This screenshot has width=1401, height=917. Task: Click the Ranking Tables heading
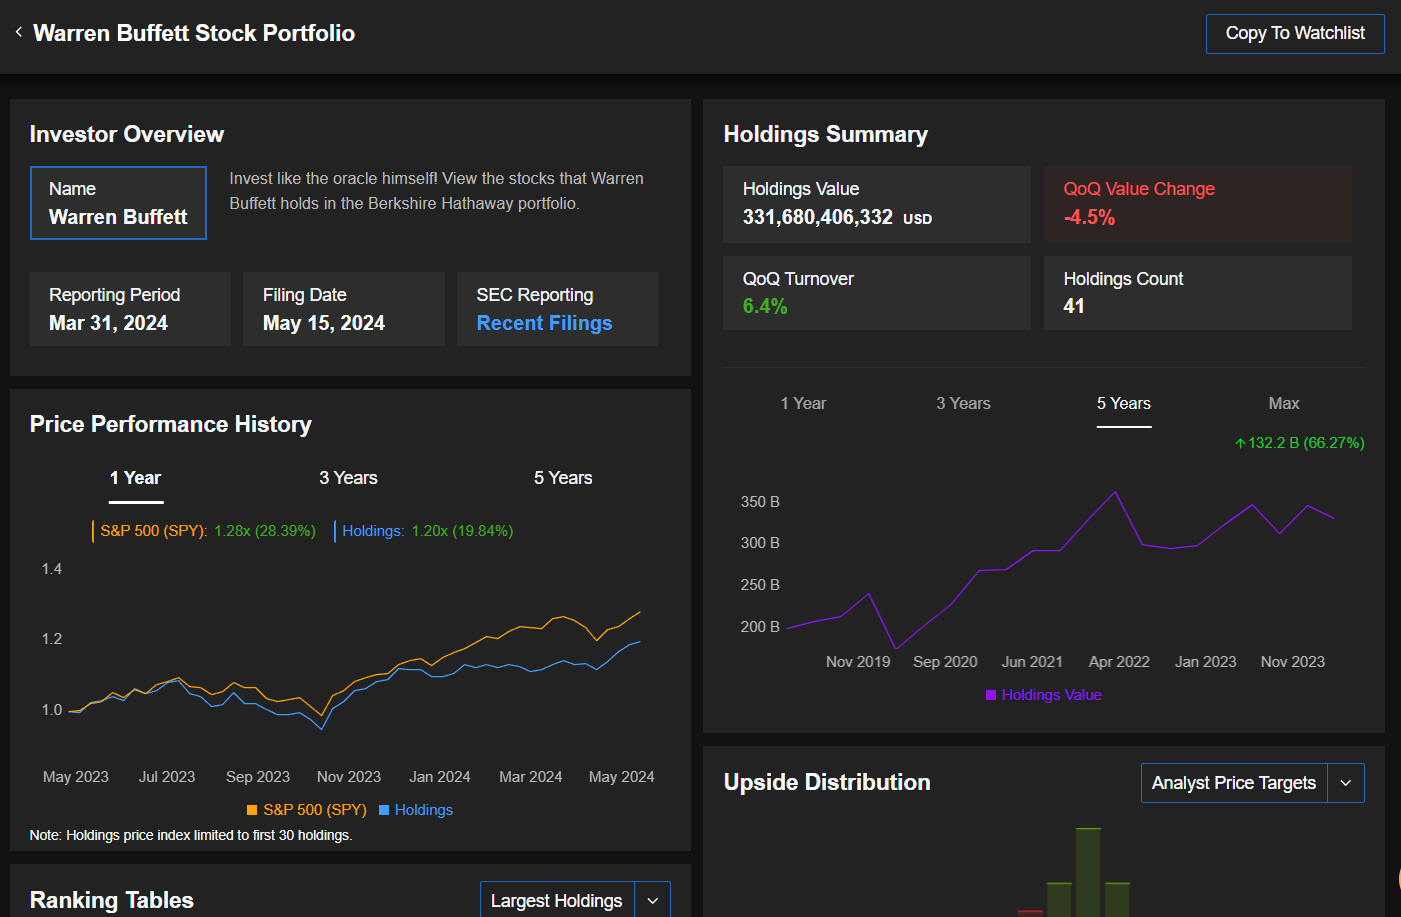pyautogui.click(x=112, y=900)
